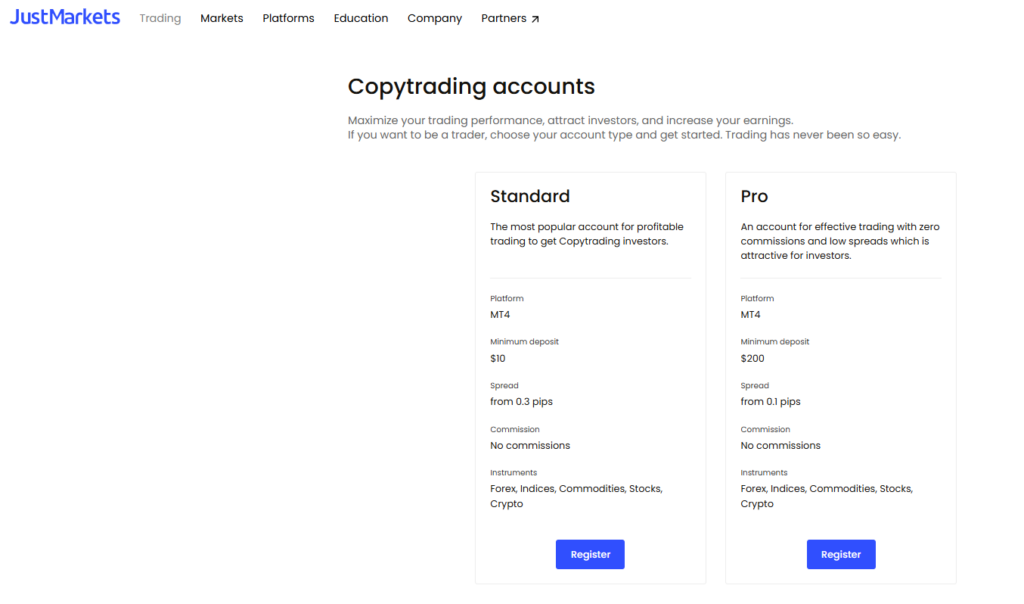Open the Markets menu
This screenshot has width=1024, height=604.
point(221,18)
